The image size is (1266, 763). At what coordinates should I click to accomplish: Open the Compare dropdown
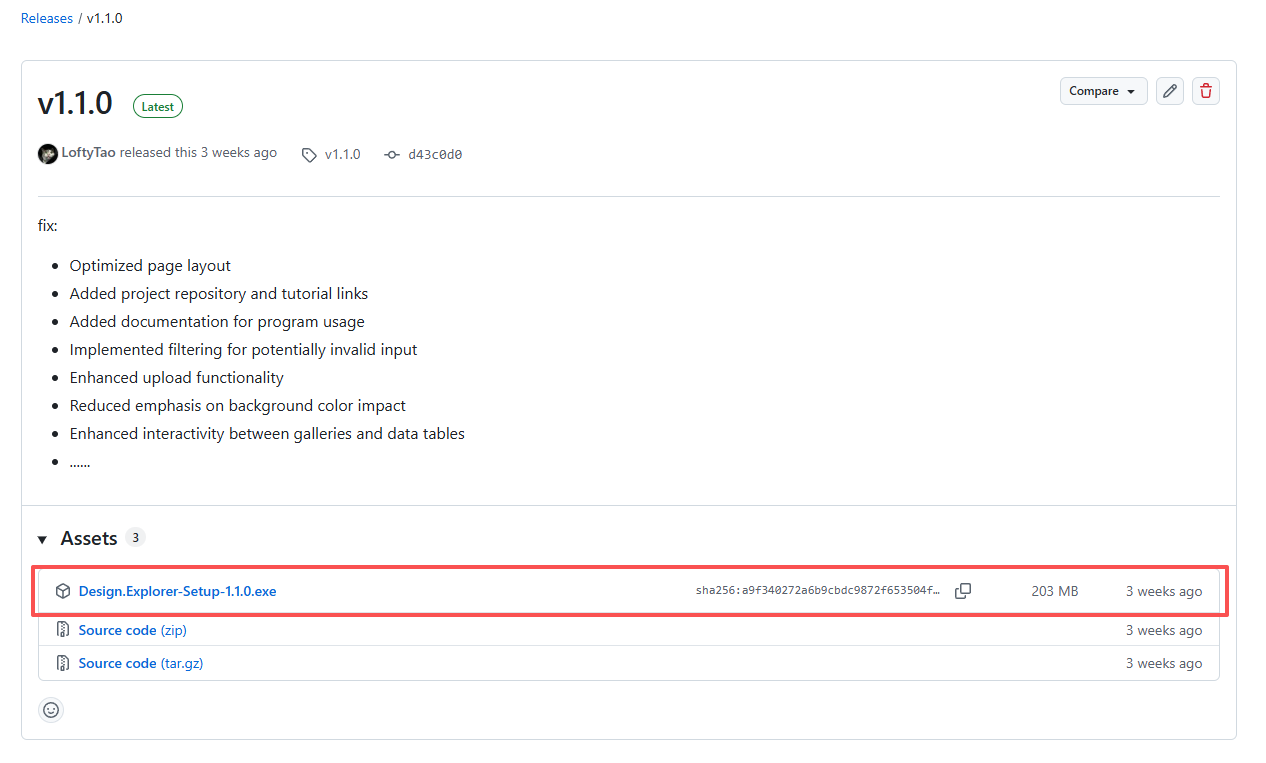click(1103, 91)
